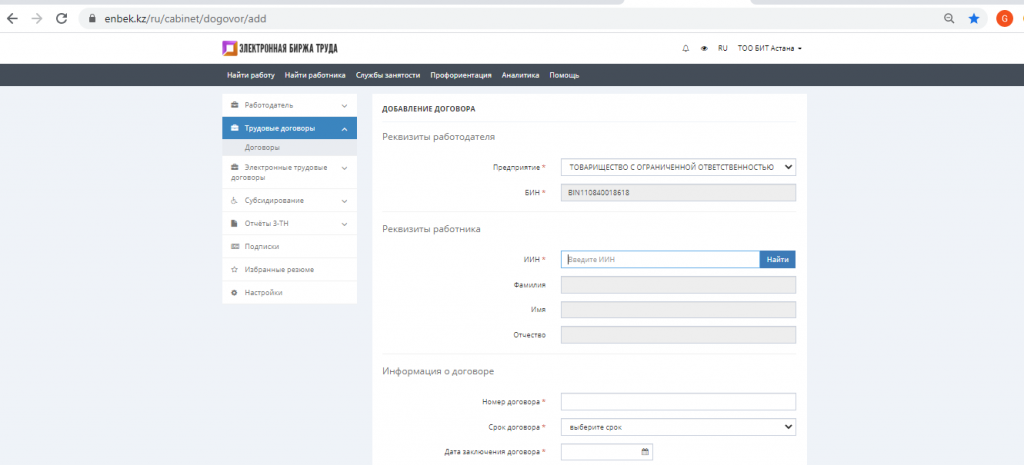The image size is (1024, 465).
Task: Toggle the eye accessibility view icon
Action: pos(704,48)
